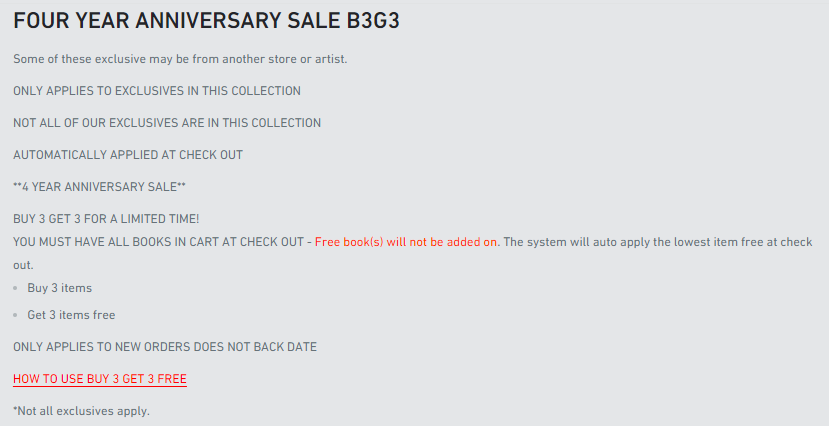Click the wrapped word 'out.' below the cart sentence
This screenshot has height=426, width=829.
click(23, 265)
